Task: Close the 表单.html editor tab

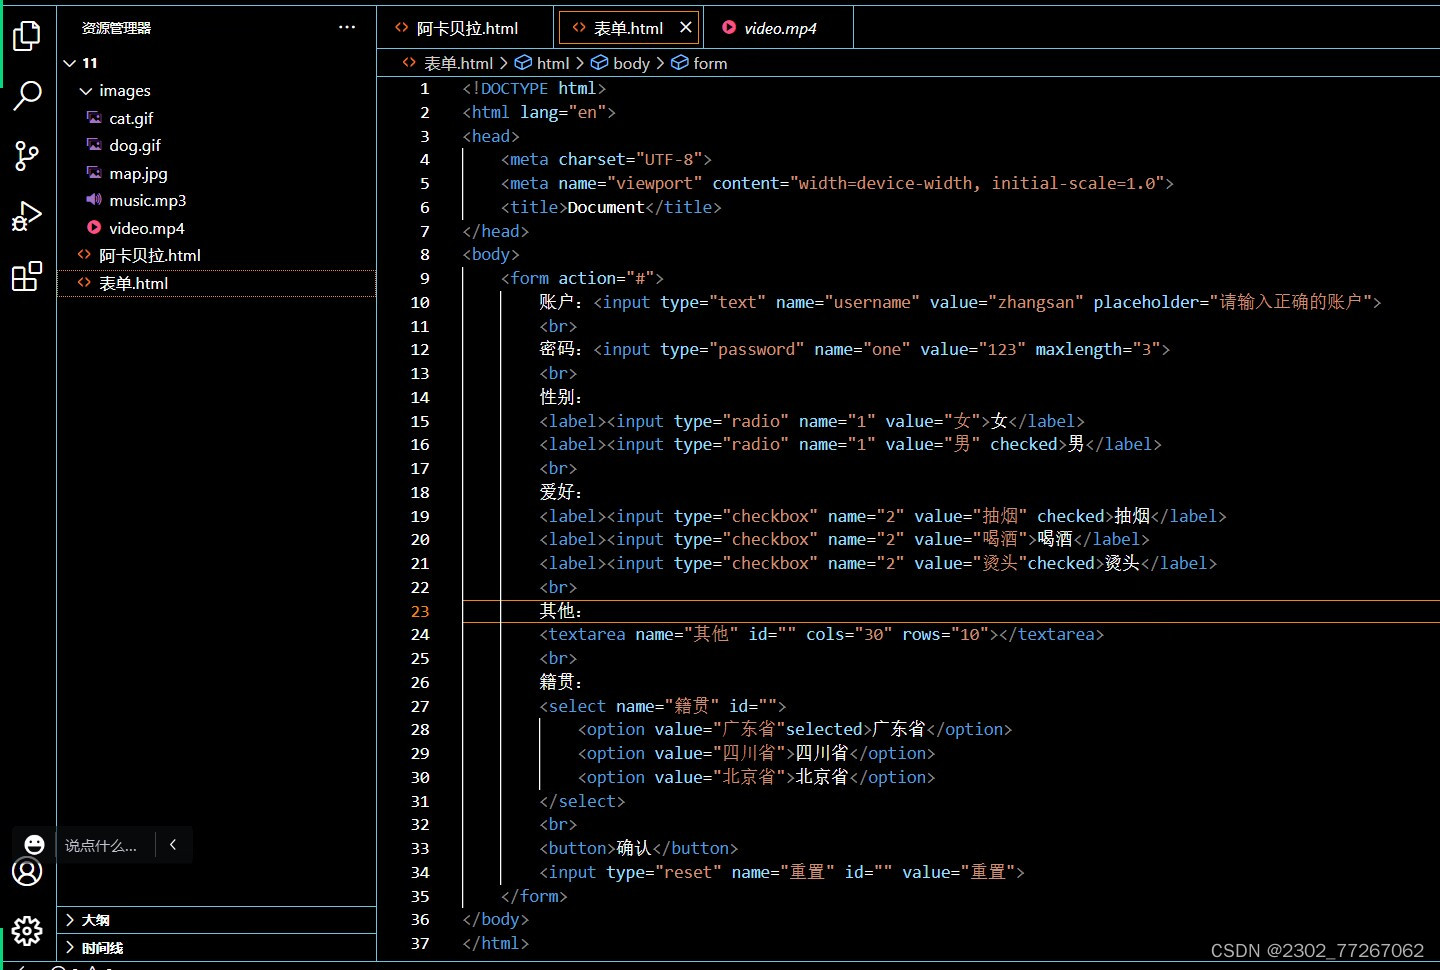Action: [686, 28]
